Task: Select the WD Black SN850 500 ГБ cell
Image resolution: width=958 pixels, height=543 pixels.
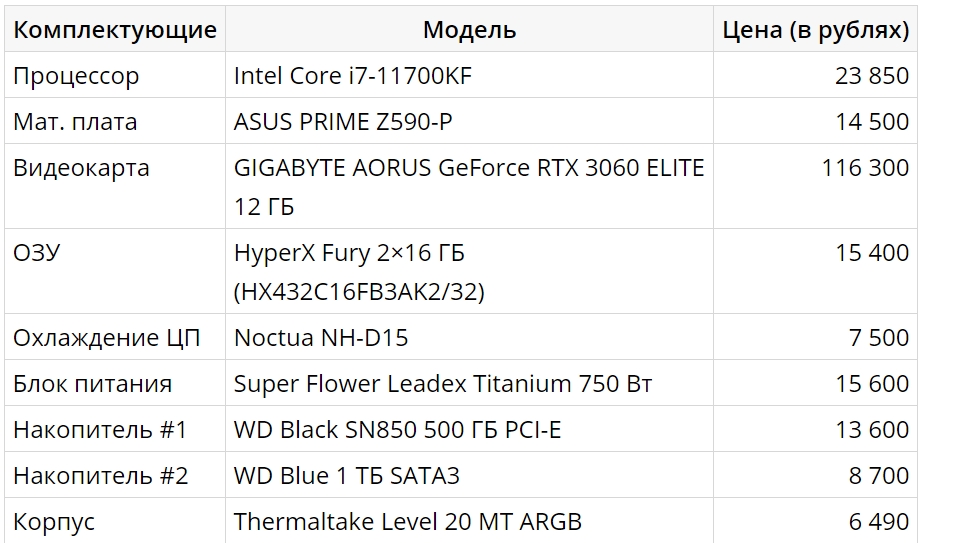Action: point(397,430)
